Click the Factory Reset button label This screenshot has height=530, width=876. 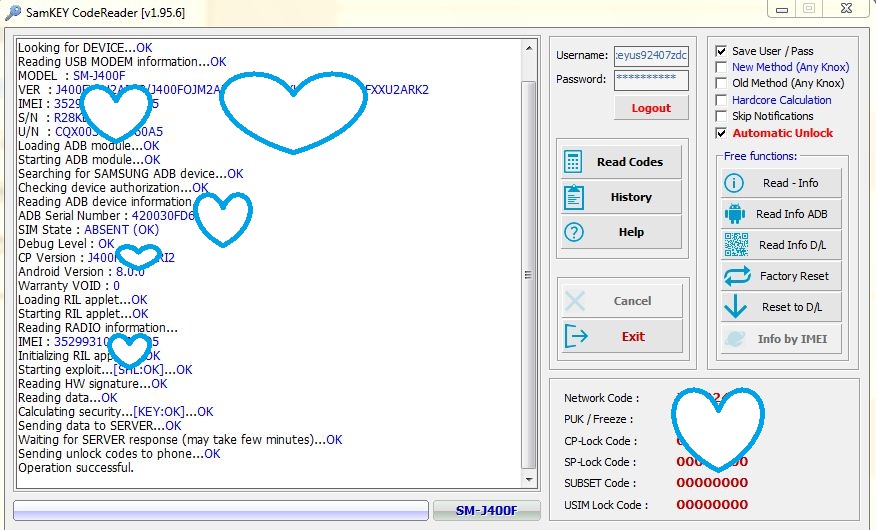click(x=794, y=276)
